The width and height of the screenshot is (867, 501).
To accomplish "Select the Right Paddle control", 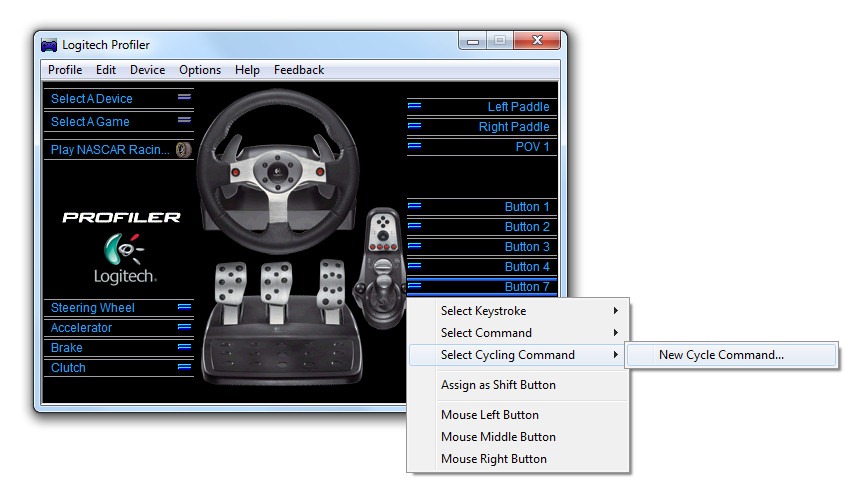I will [x=514, y=127].
